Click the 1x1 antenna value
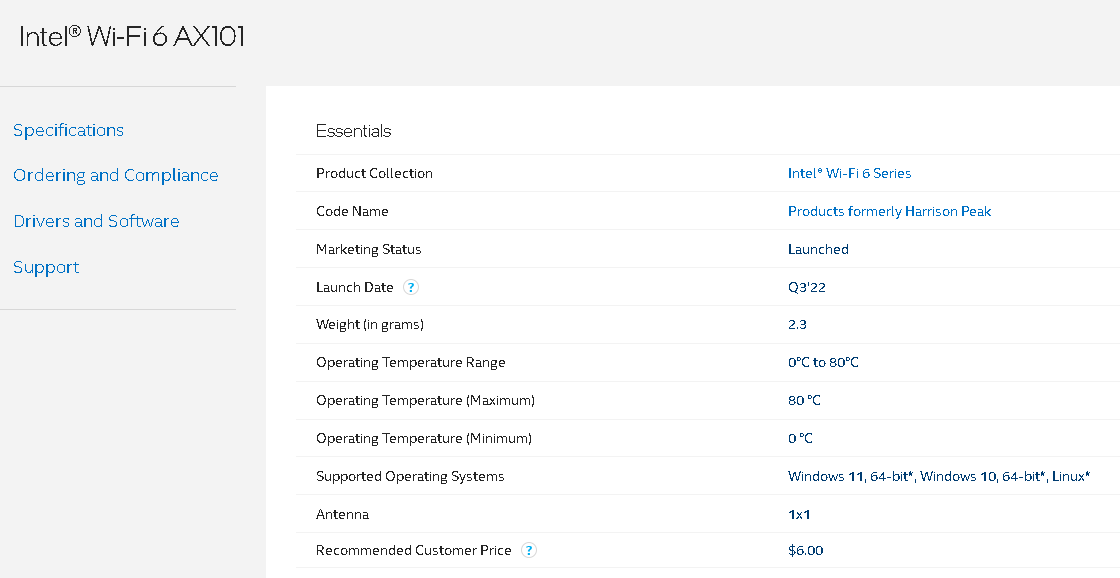 (x=800, y=514)
